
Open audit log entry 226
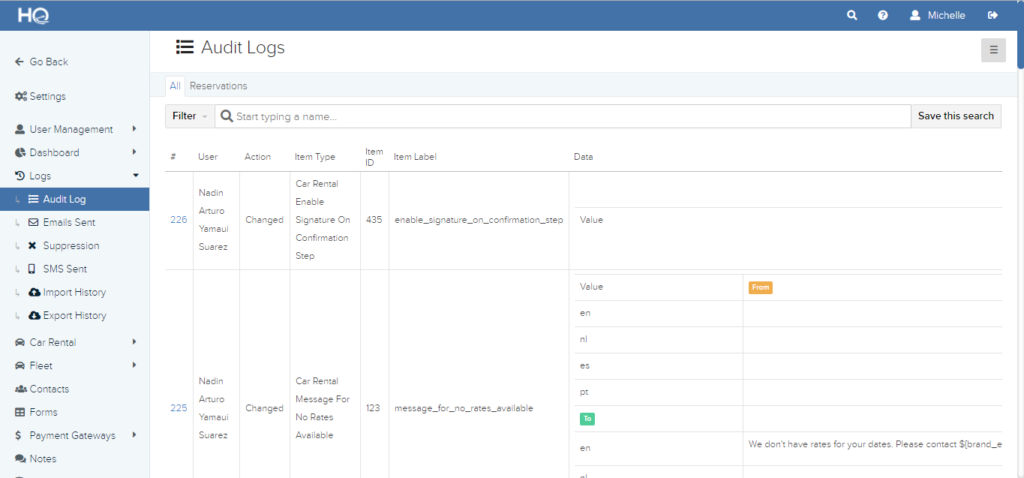pyautogui.click(x=178, y=220)
